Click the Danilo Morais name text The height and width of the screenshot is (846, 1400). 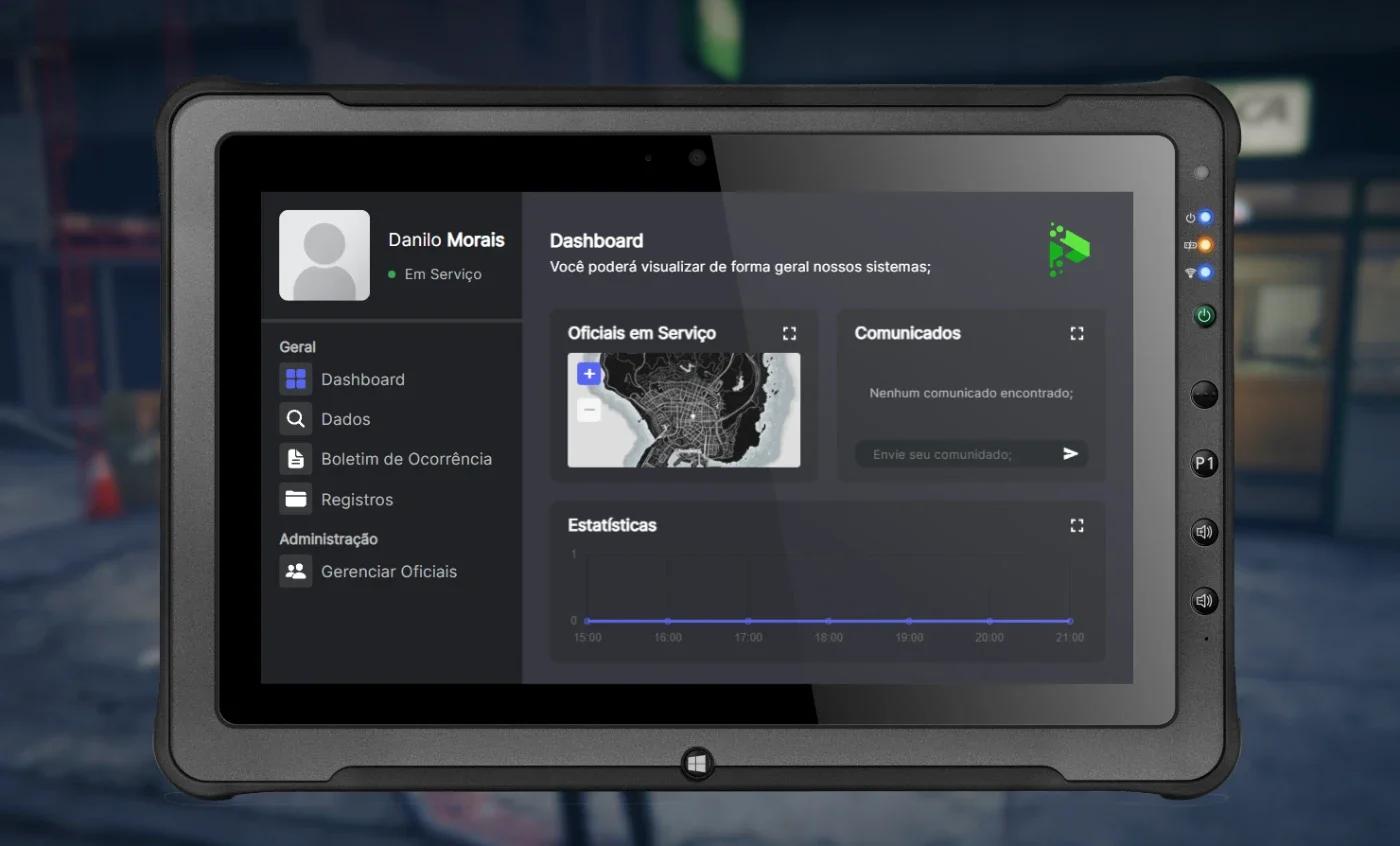pos(446,240)
